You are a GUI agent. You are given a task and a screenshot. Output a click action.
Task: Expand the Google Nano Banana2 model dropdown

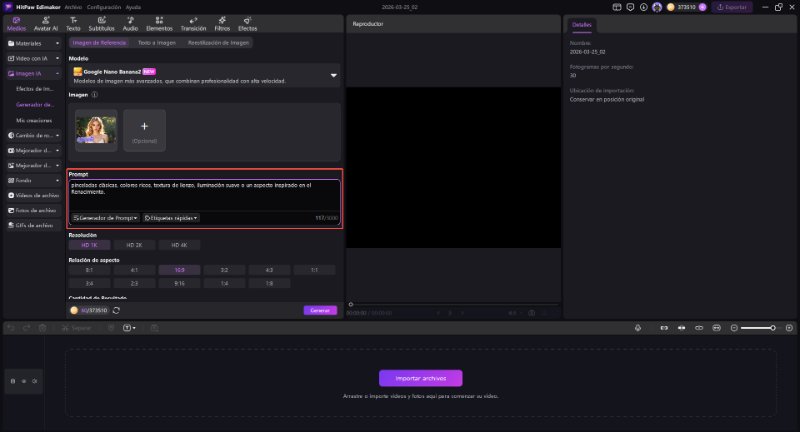click(334, 74)
